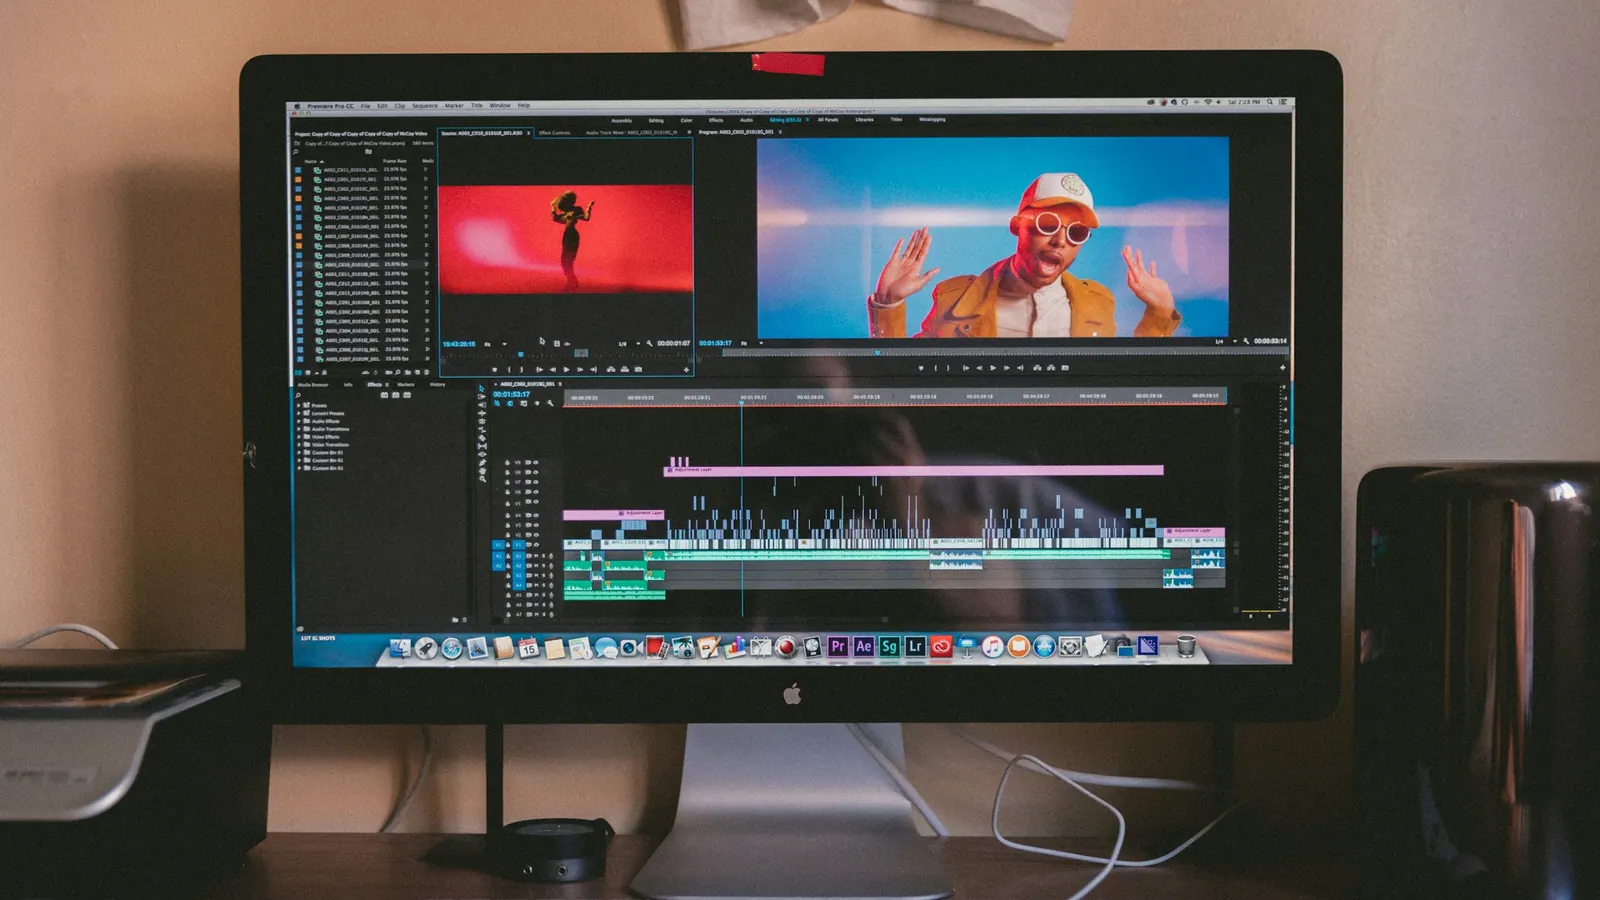Activate the Hand tool in Tools panel

482,471
